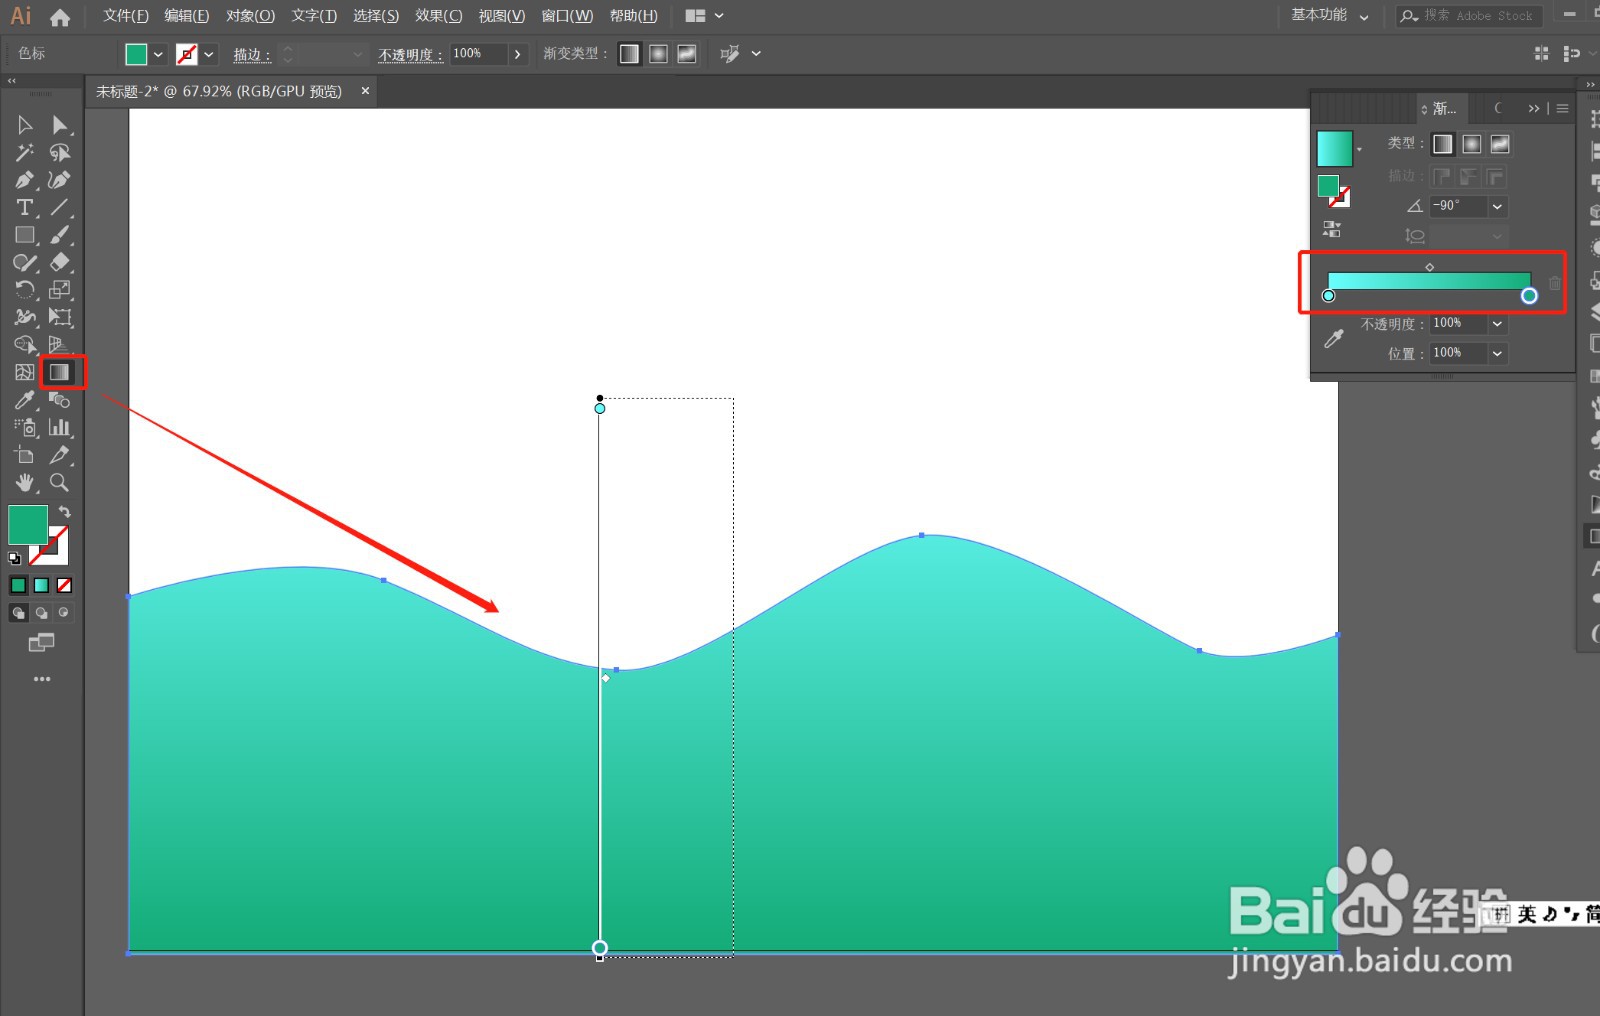Open gradient panel opacity dropdown
1600x1016 pixels.
pos(1497,323)
